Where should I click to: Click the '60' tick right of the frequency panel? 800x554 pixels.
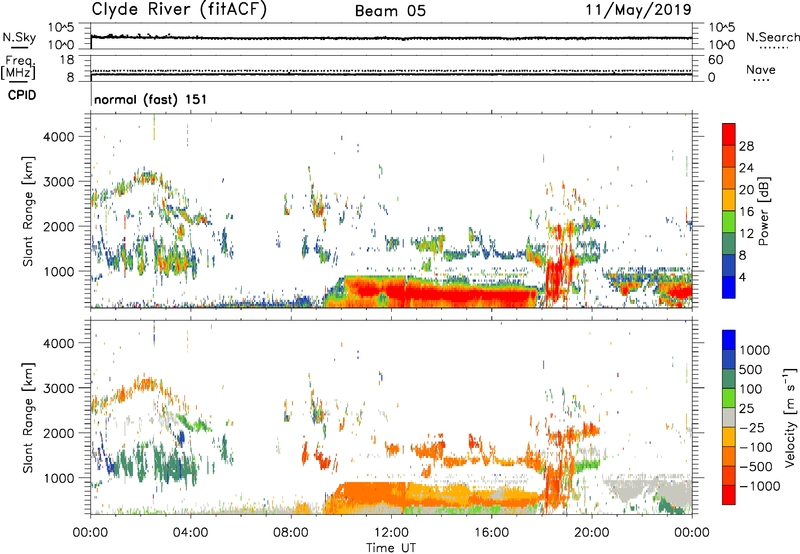point(715,60)
